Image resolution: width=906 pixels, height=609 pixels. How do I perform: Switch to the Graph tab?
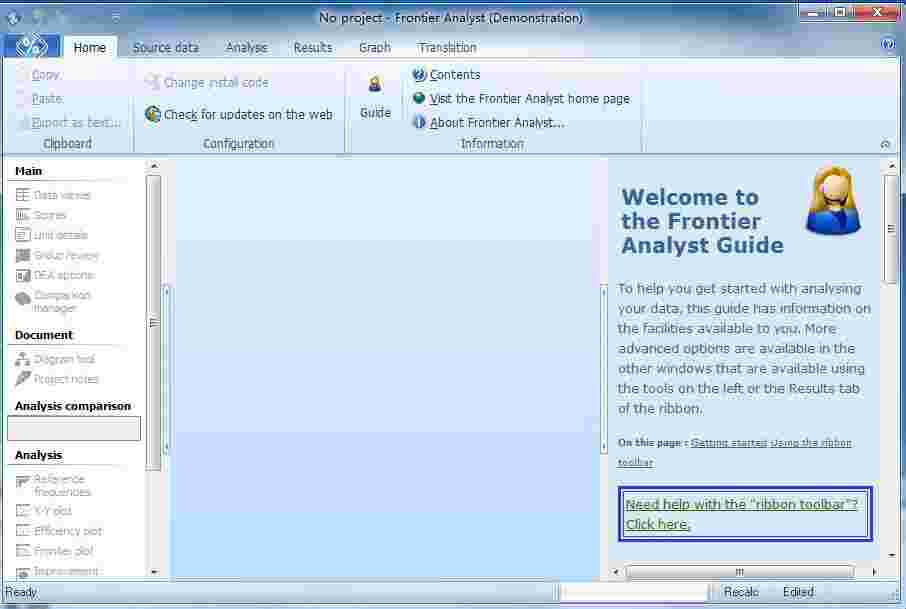tap(374, 47)
